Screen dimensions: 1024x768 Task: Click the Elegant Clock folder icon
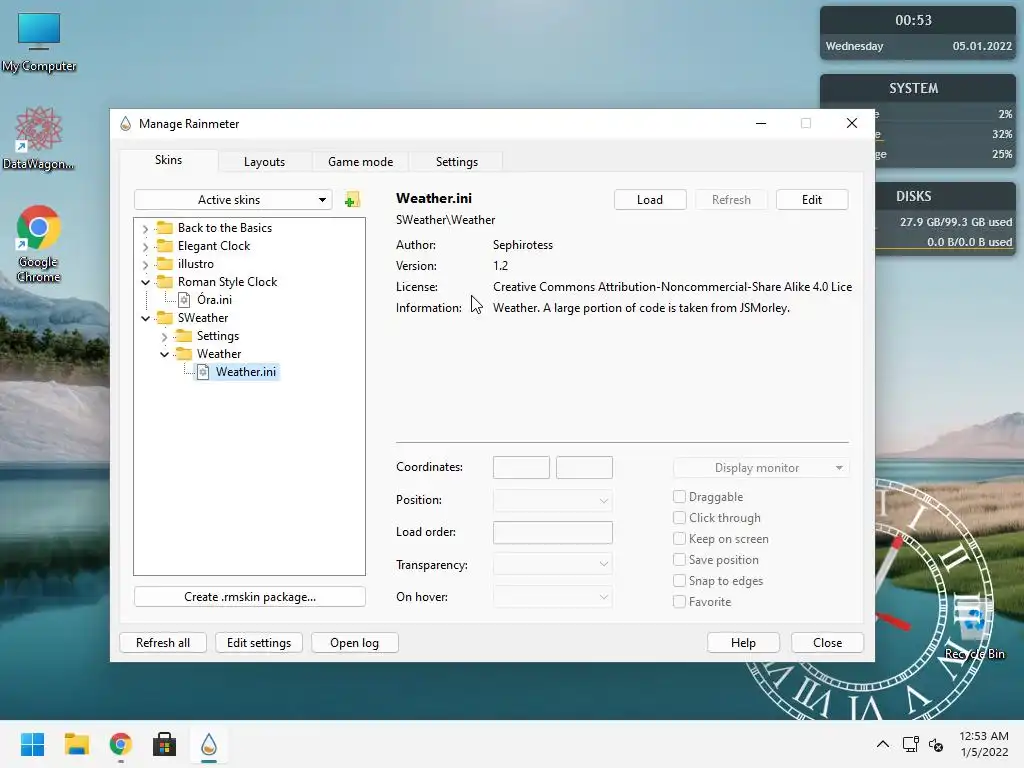[x=165, y=246]
